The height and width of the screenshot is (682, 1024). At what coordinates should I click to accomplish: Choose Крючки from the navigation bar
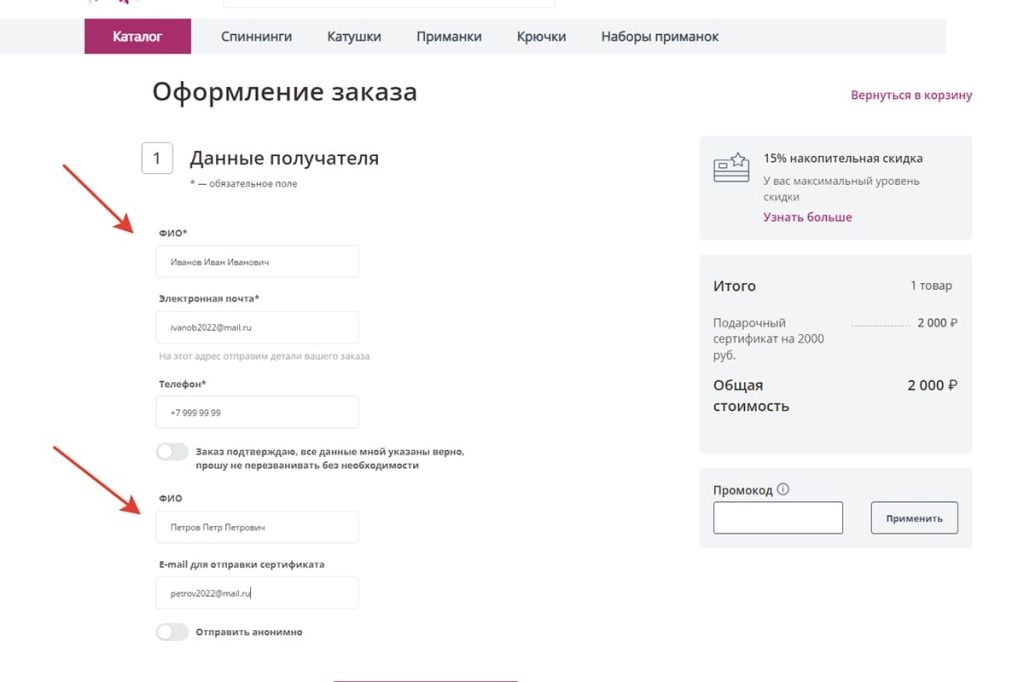coord(541,37)
